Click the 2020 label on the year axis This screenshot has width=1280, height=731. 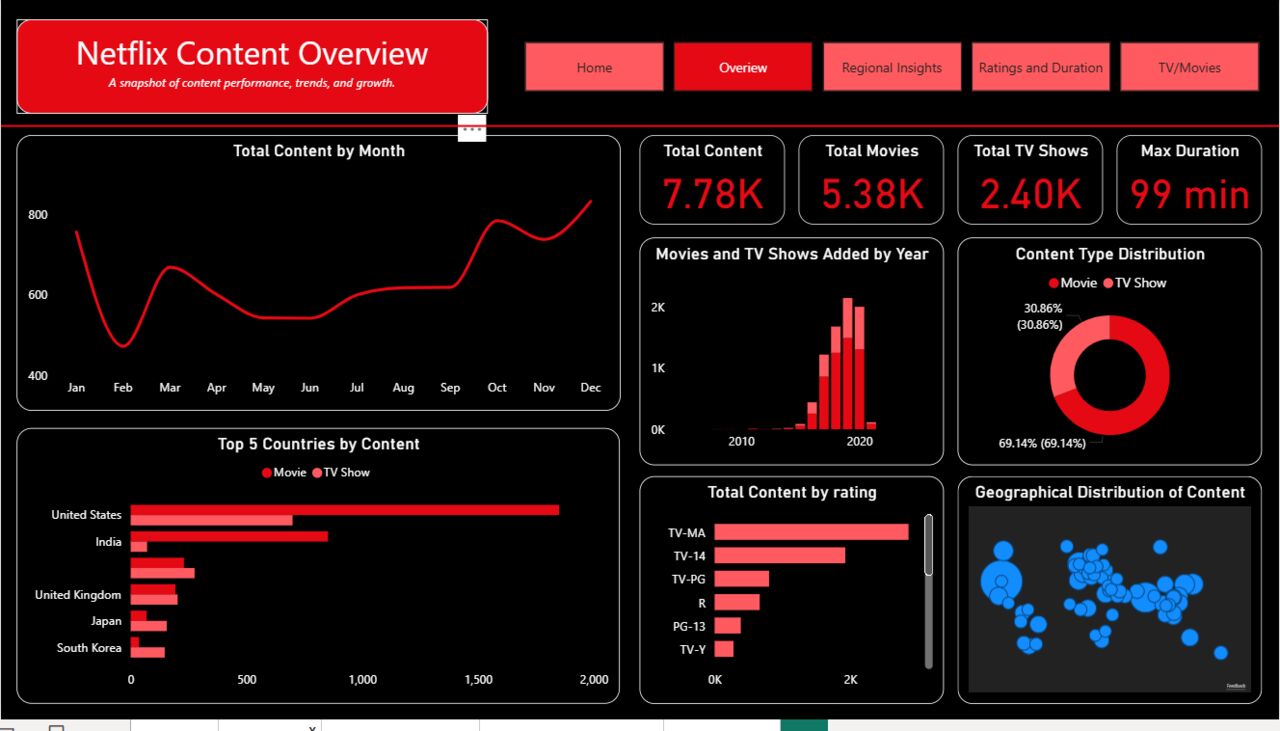(859, 441)
